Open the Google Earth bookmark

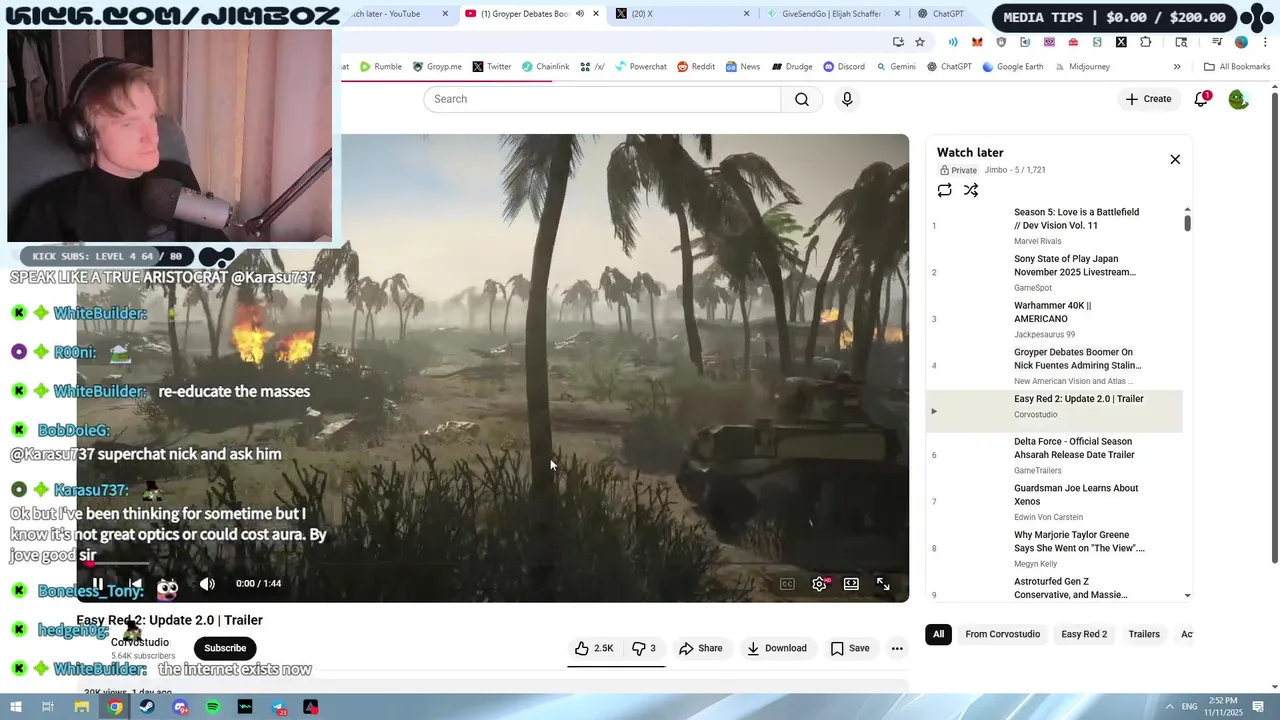tap(1013, 67)
